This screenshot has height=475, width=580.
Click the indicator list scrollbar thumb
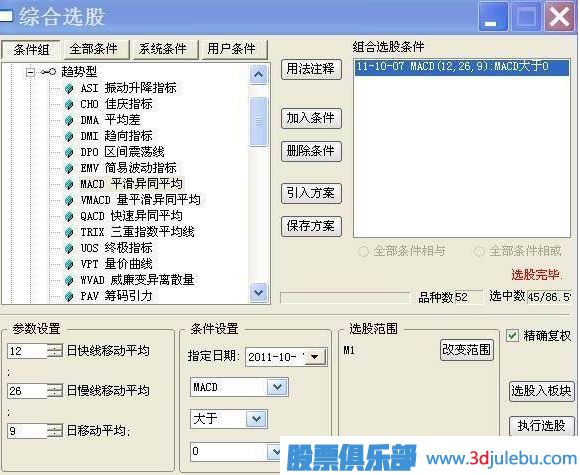(259, 121)
